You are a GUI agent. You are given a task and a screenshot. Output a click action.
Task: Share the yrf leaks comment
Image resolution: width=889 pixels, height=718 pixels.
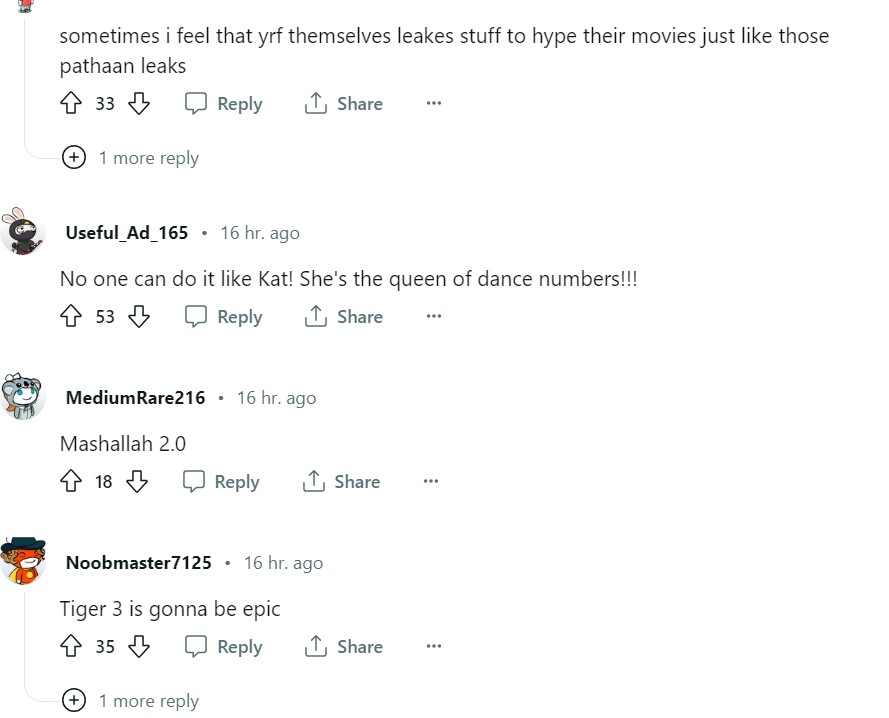click(x=343, y=104)
